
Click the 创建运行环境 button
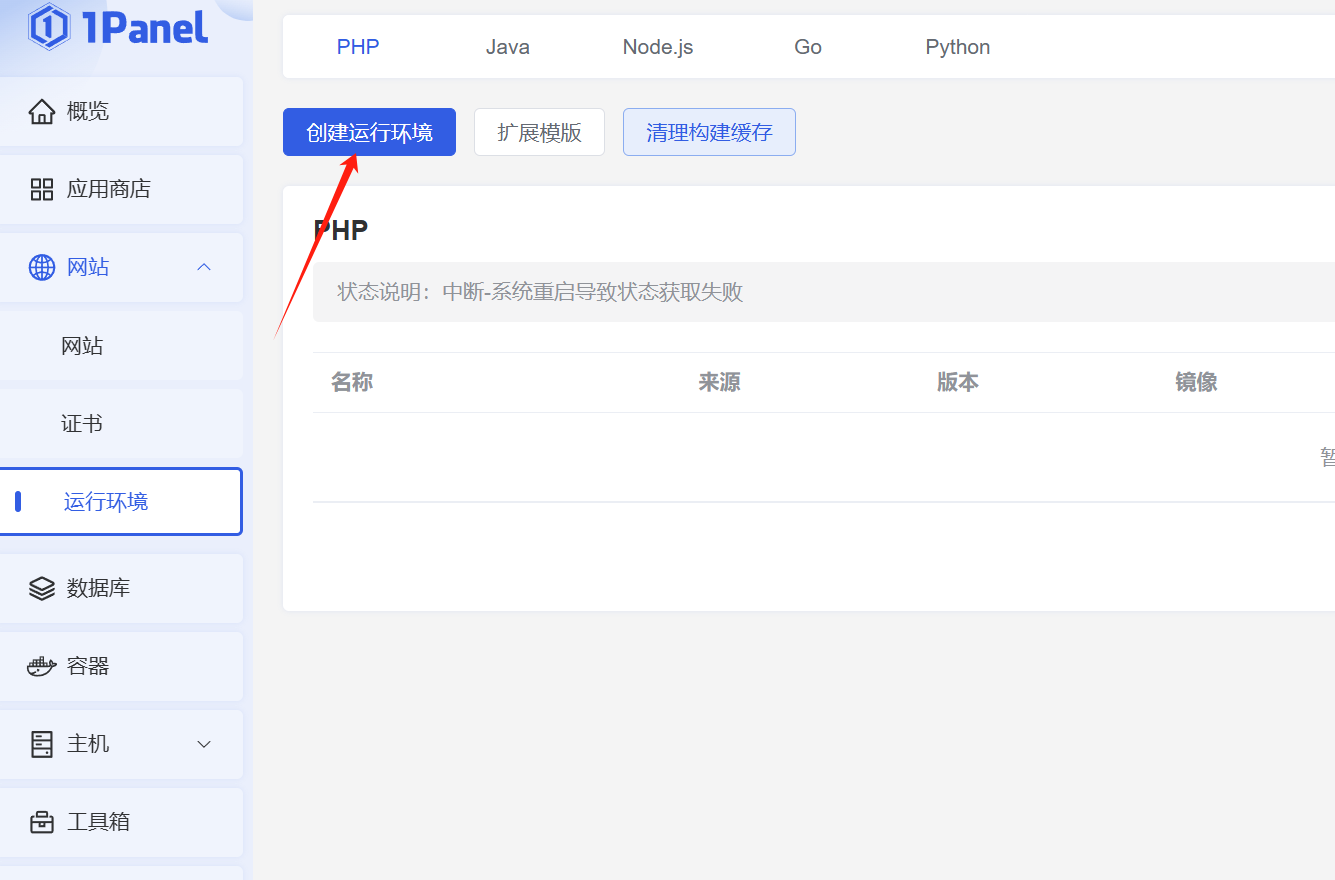(369, 132)
